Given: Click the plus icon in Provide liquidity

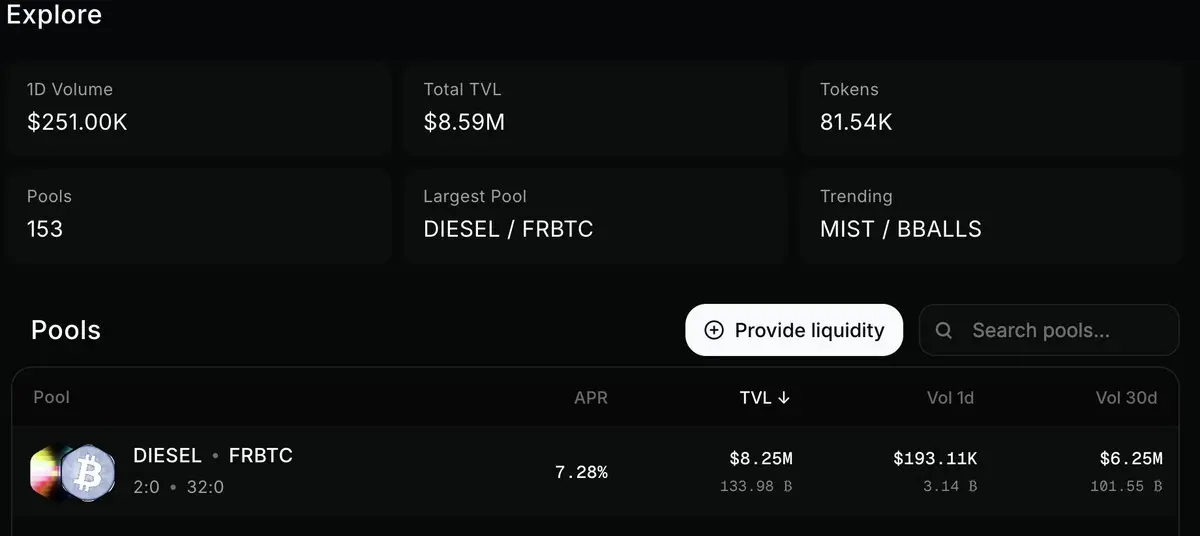Looking at the screenshot, I should click(714, 330).
